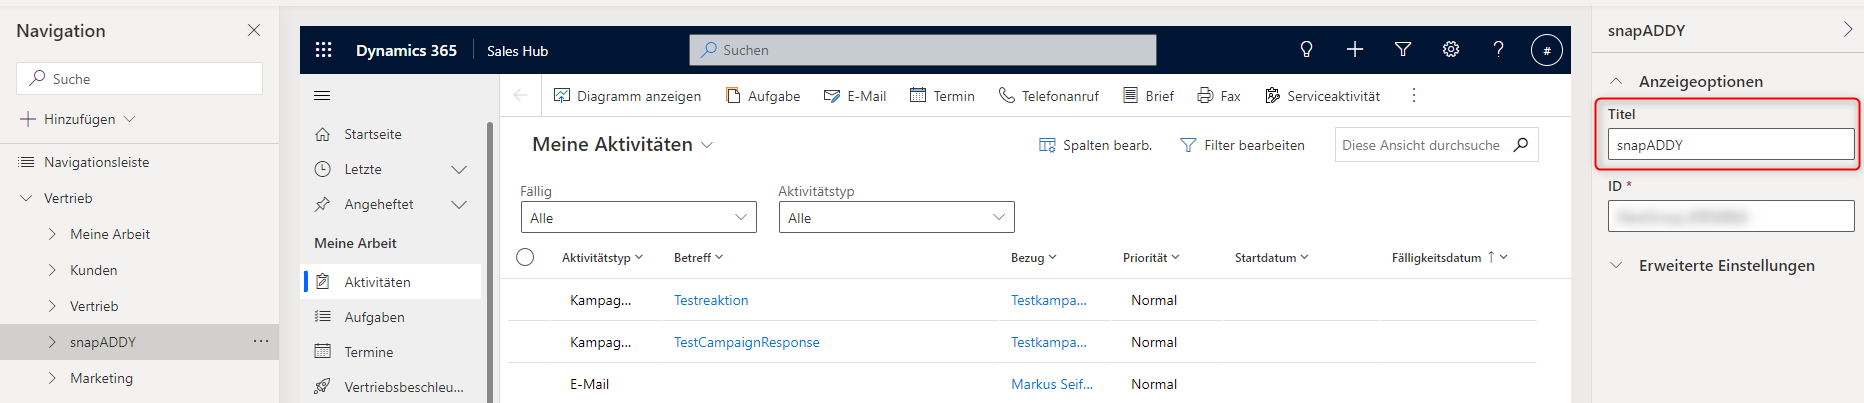The height and width of the screenshot is (403, 1864).
Task: Expand the Kunden tree node
Action: 52,270
